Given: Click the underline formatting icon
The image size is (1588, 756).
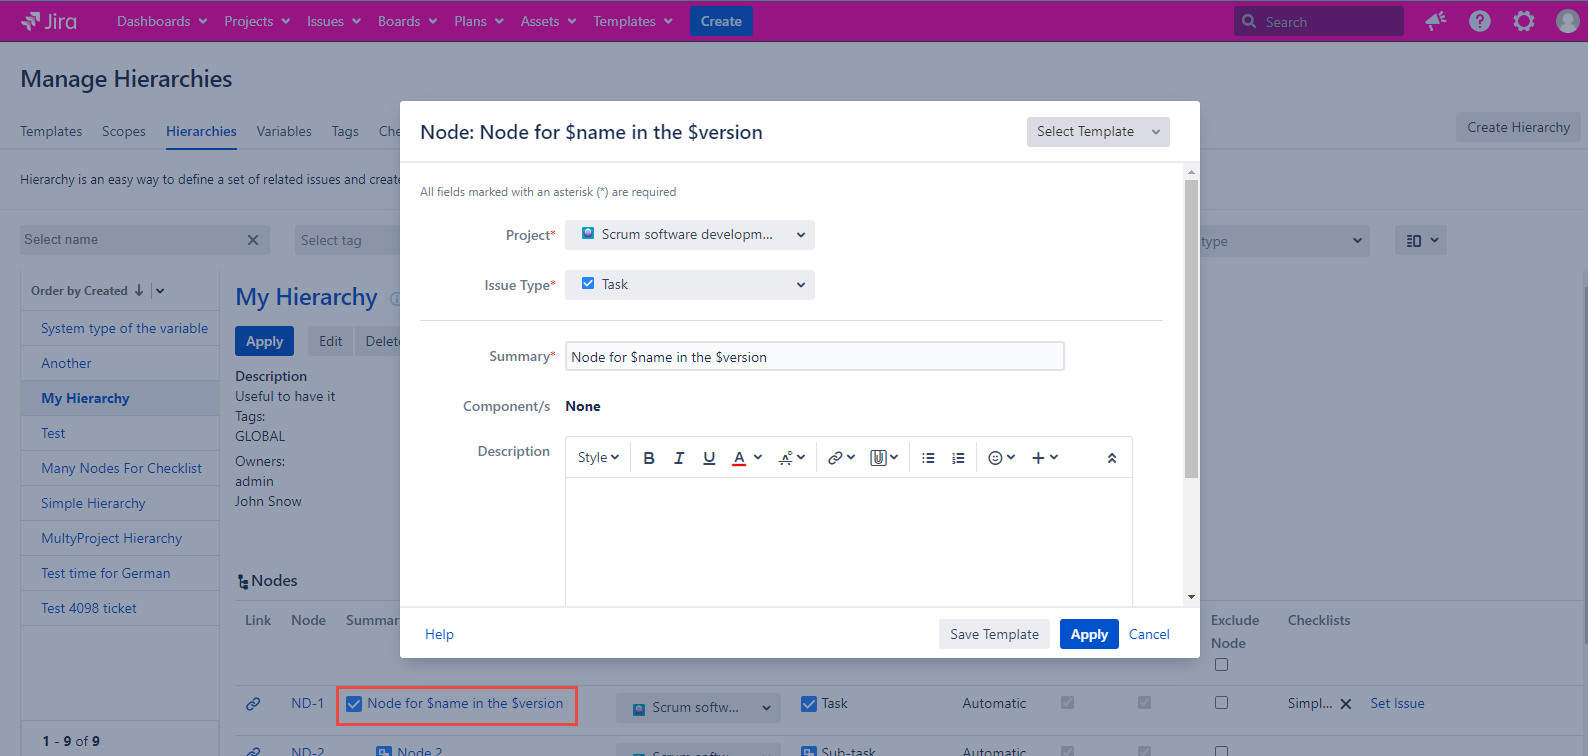Looking at the screenshot, I should tap(709, 458).
